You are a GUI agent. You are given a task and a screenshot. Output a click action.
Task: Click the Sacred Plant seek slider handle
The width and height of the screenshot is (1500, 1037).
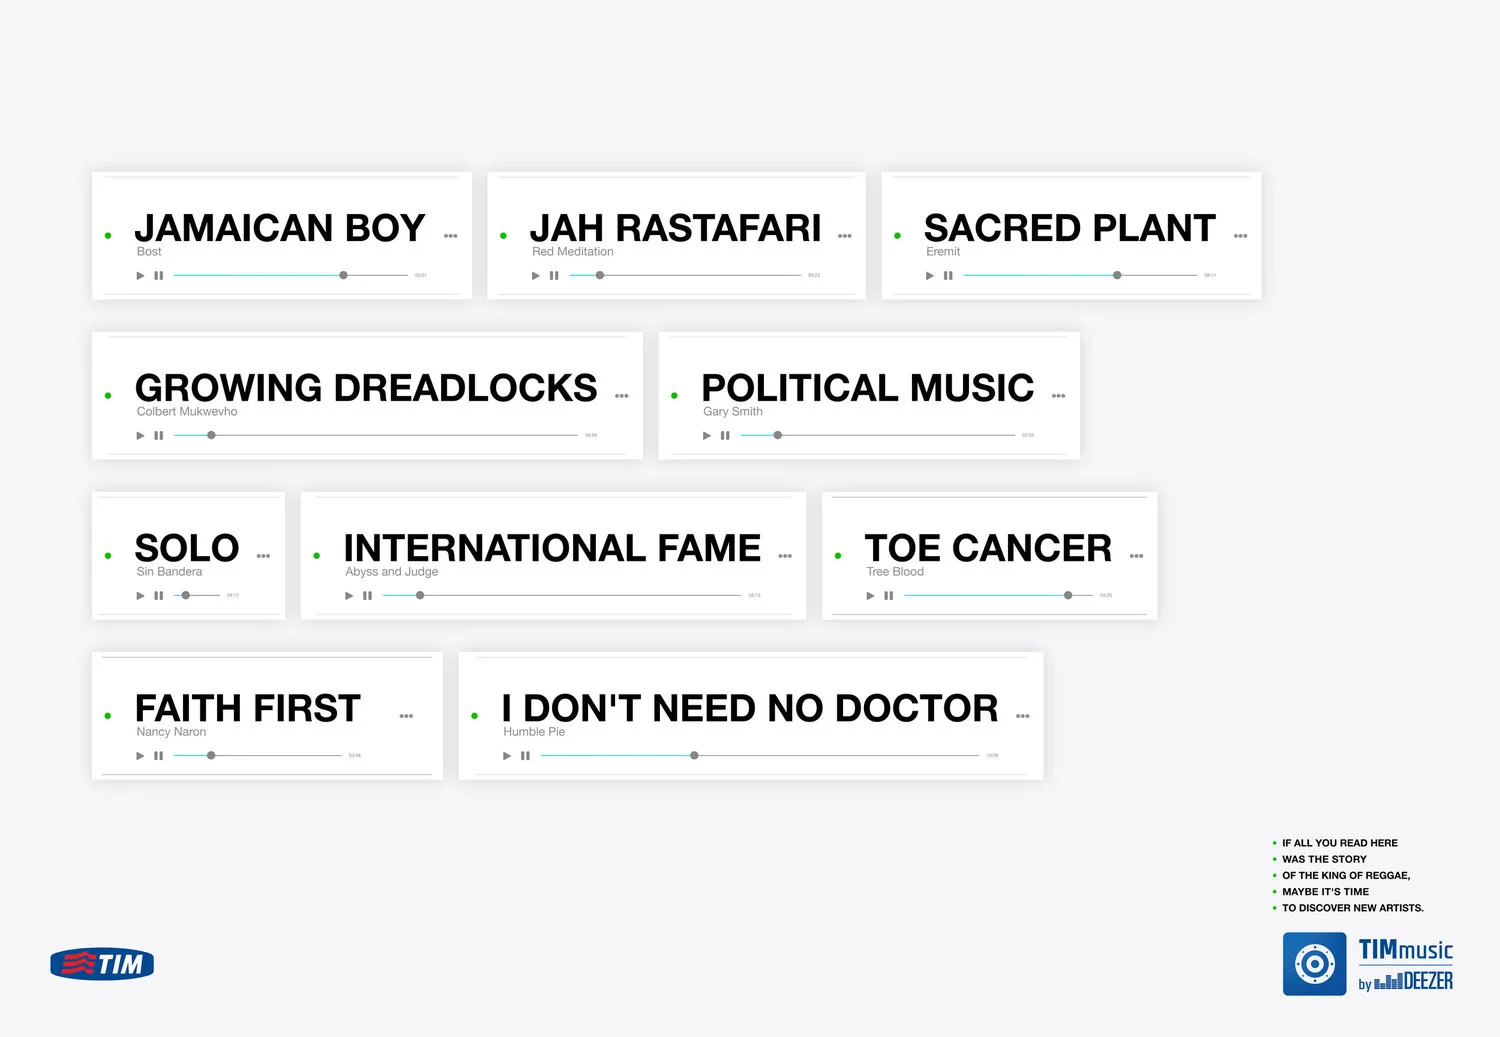1117,275
